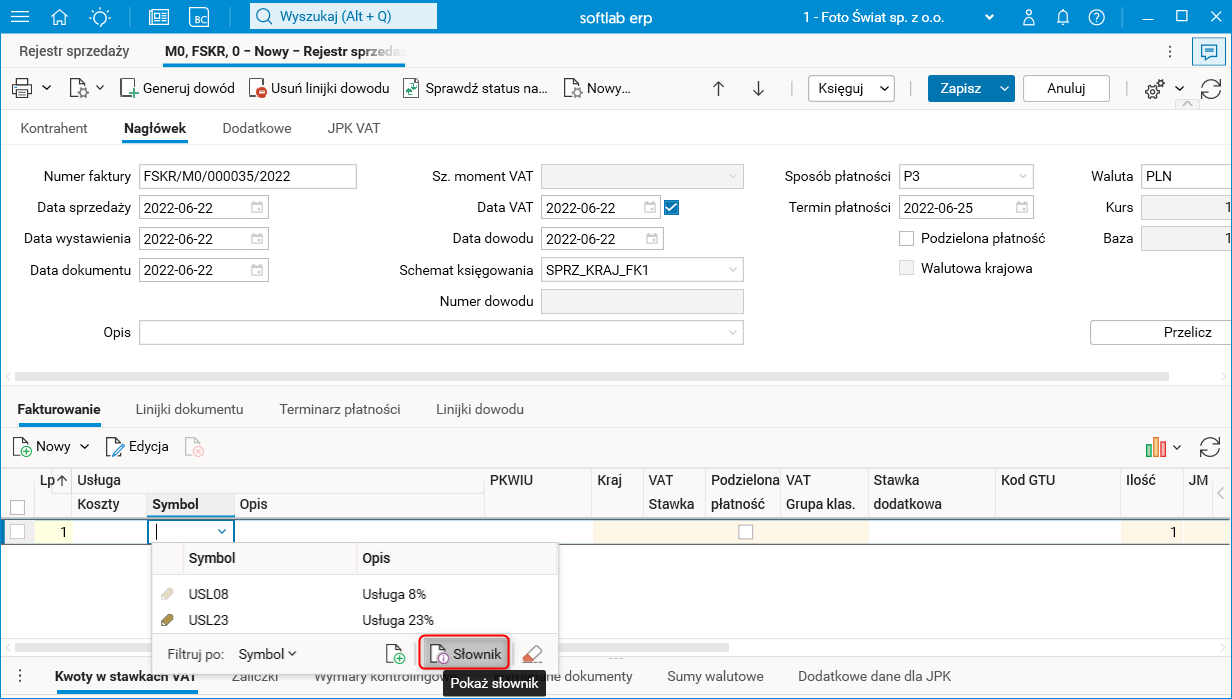Image resolution: width=1232 pixels, height=699 pixels.
Task: Click the Słownik button
Action: 465,654
